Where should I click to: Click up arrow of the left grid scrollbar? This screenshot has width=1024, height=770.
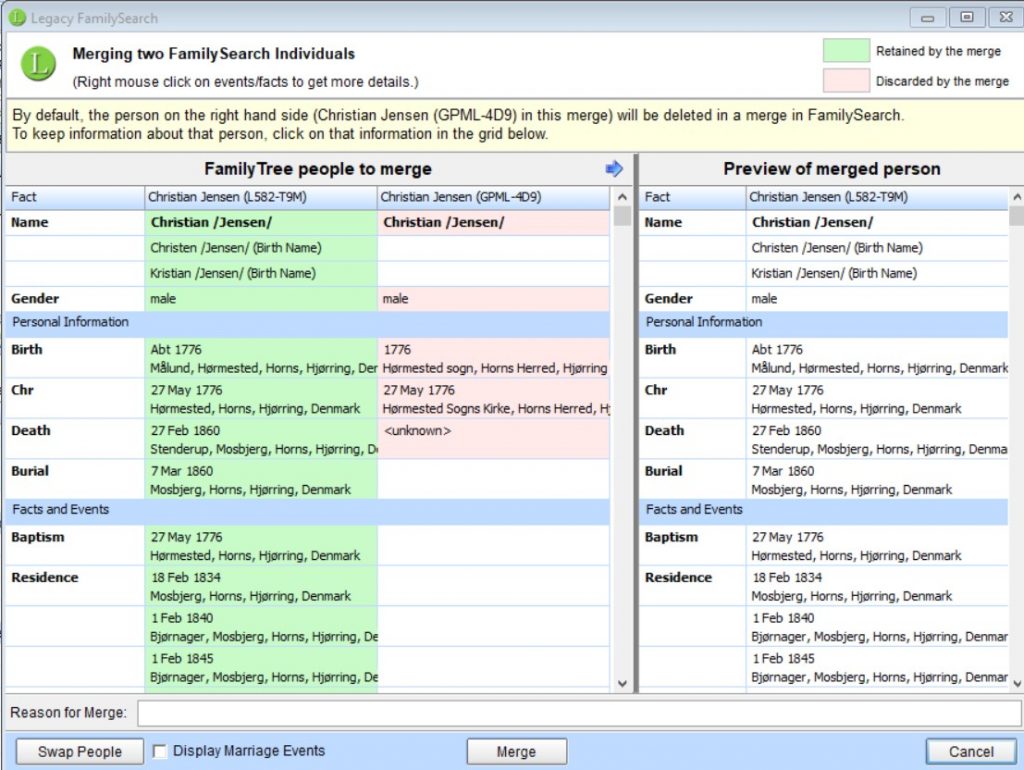(622, 197)
